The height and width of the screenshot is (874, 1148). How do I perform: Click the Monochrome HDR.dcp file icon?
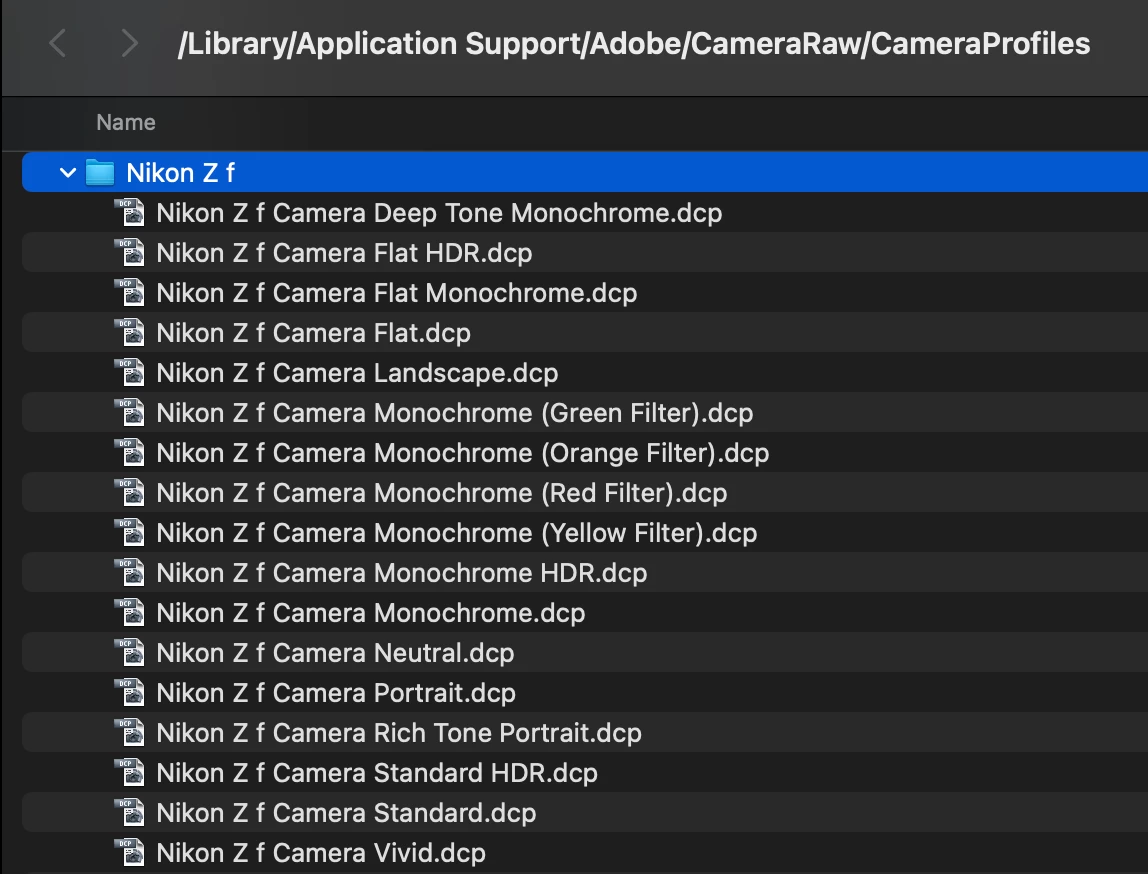130,573
